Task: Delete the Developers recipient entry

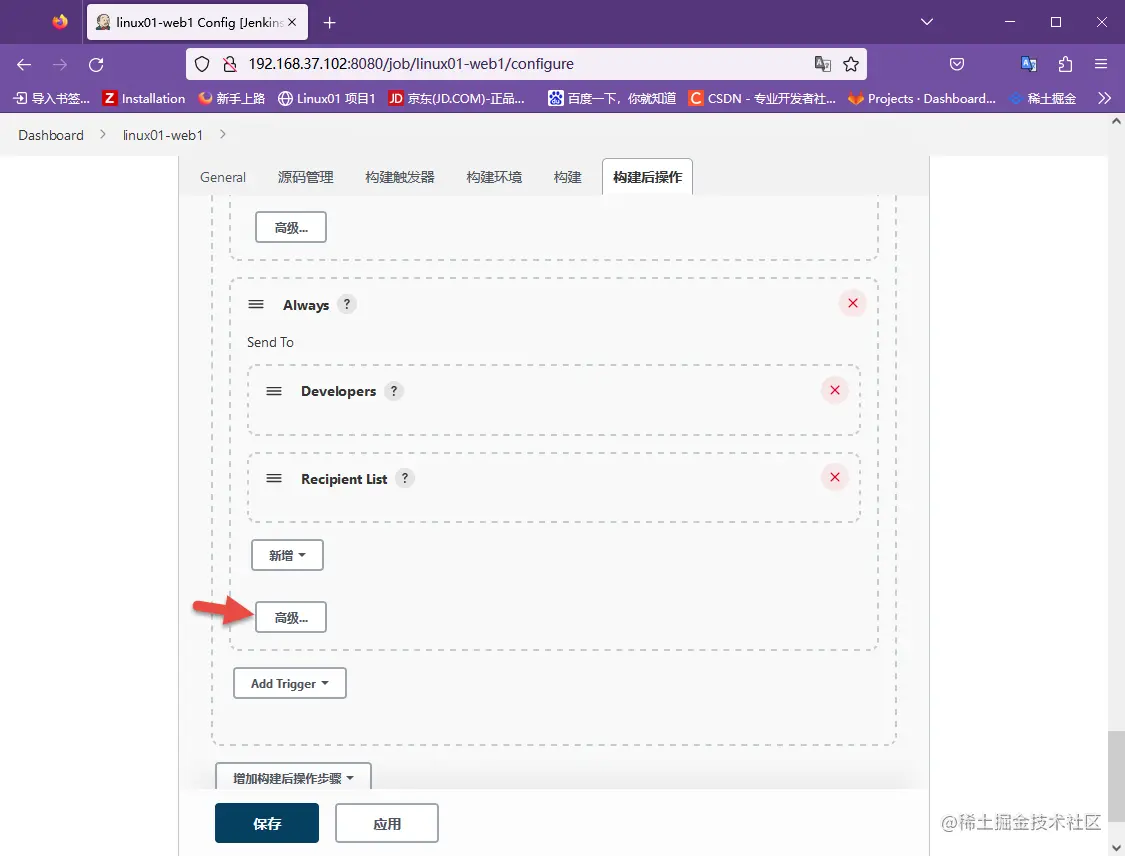Action: click(x=834, y=390)
